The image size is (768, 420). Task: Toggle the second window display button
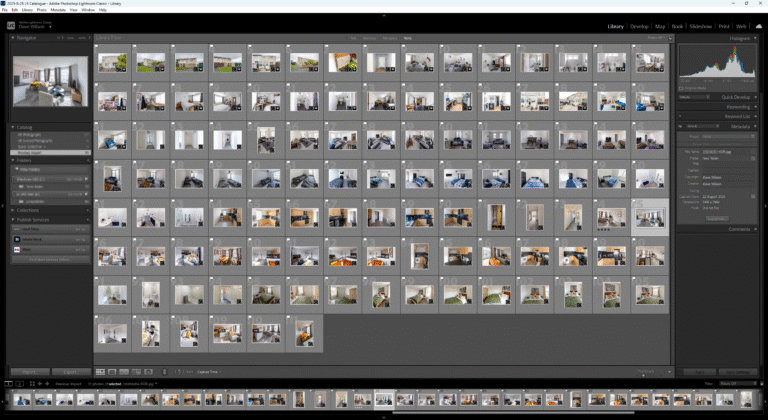[22, 383]
